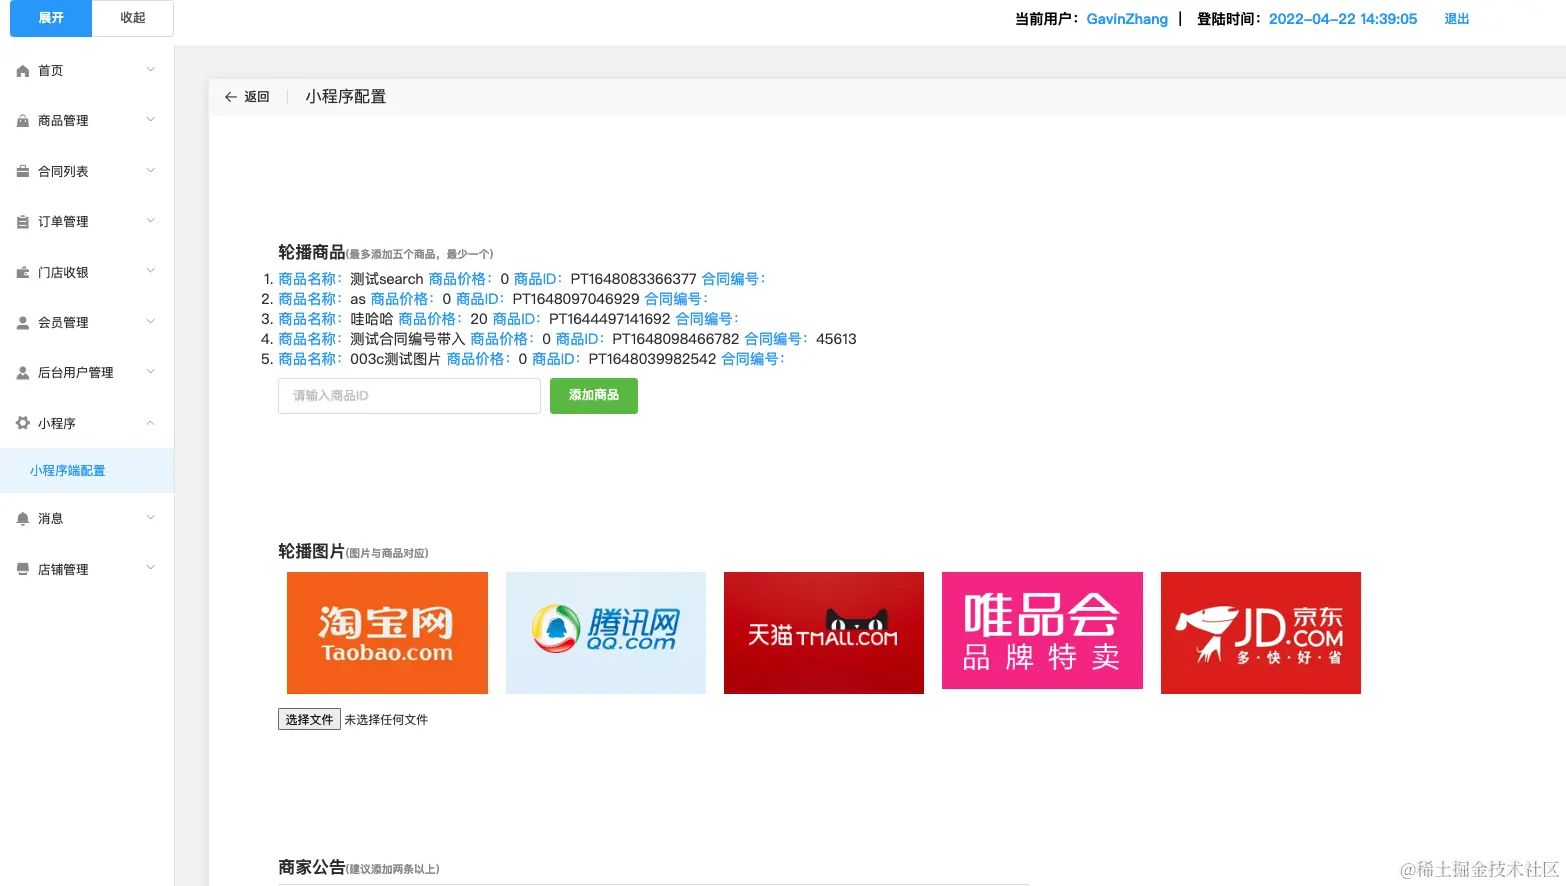Collapse the 小程序 menu chevron
The image size is (1566, 886).
(151, 423)
